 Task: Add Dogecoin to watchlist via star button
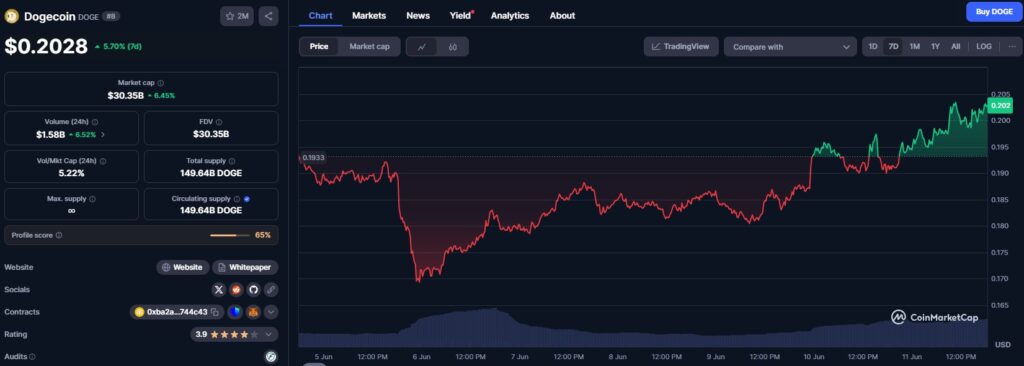pyautogui.click(x=236, y=16)
